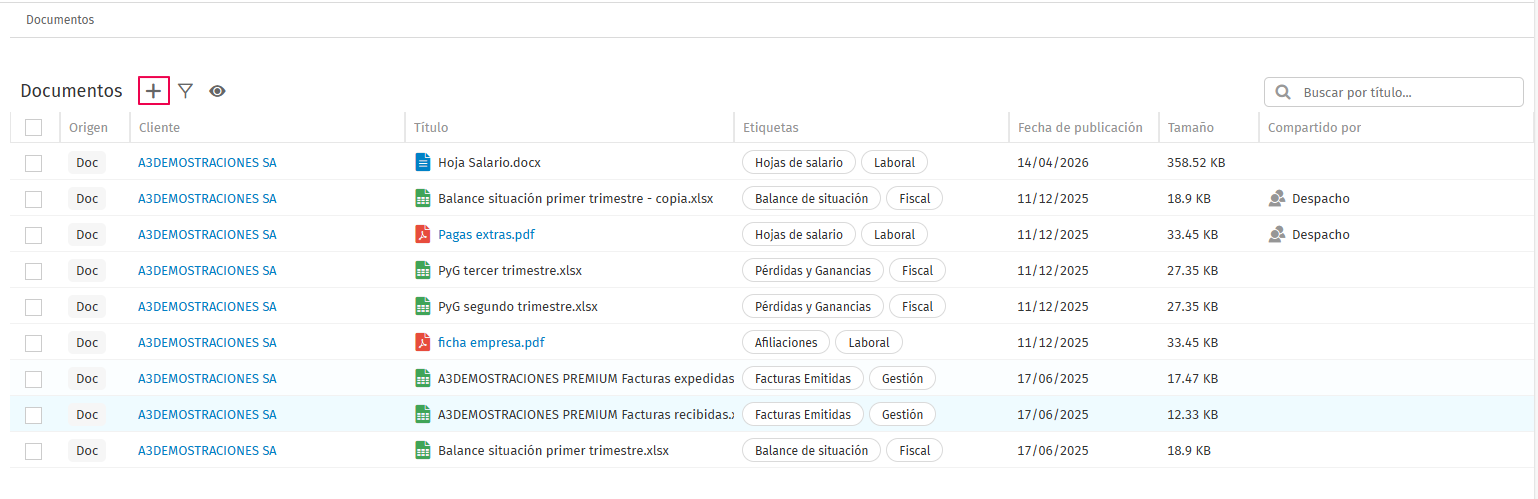Click the Despacho shared-users icon on Pagas extras row
Image resolution: width=1538 pixels, height=499 pixels.
1276,234
